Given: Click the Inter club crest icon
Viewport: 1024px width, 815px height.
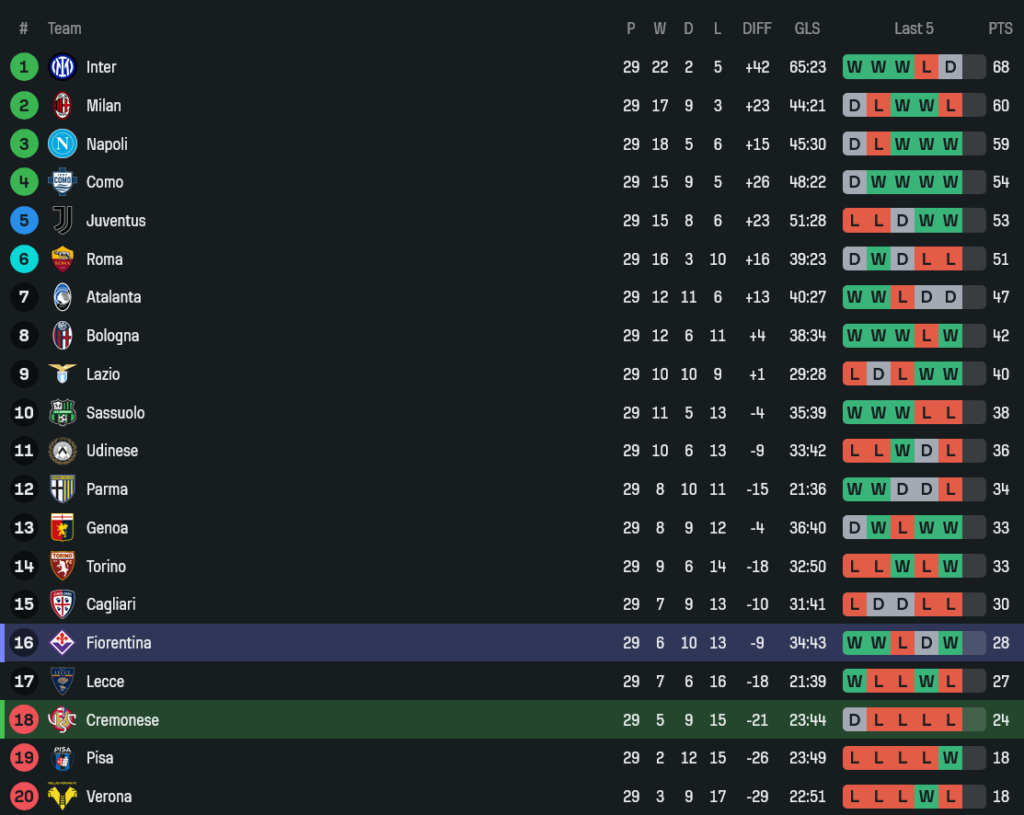Looking at the screenshot, I should pyautogui.click(x=62, y=67).
